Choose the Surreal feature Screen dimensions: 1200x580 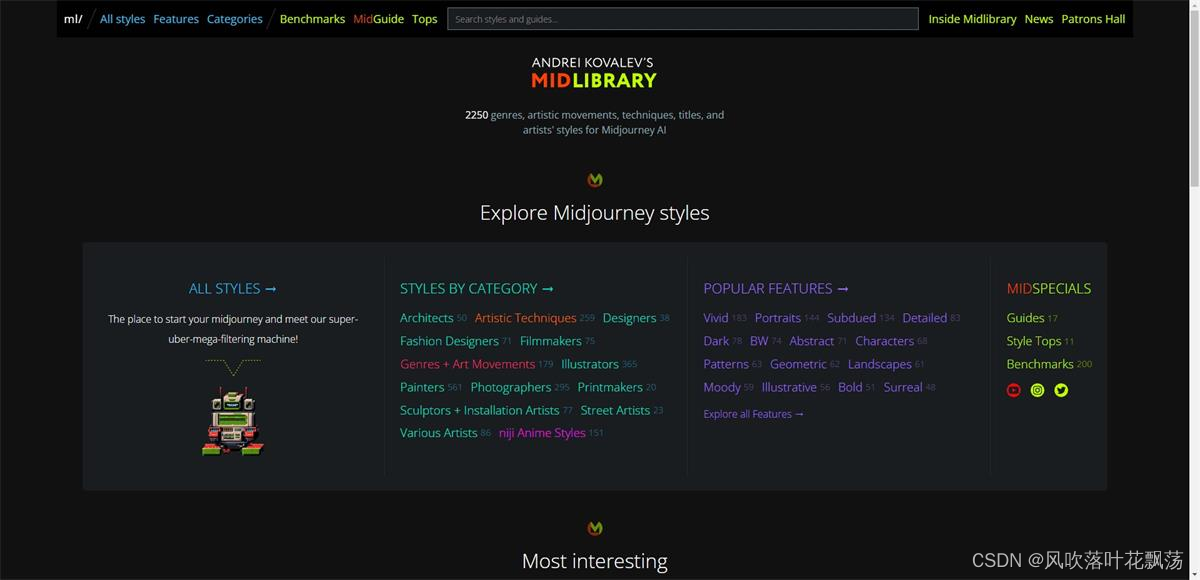tap(903, 387)
